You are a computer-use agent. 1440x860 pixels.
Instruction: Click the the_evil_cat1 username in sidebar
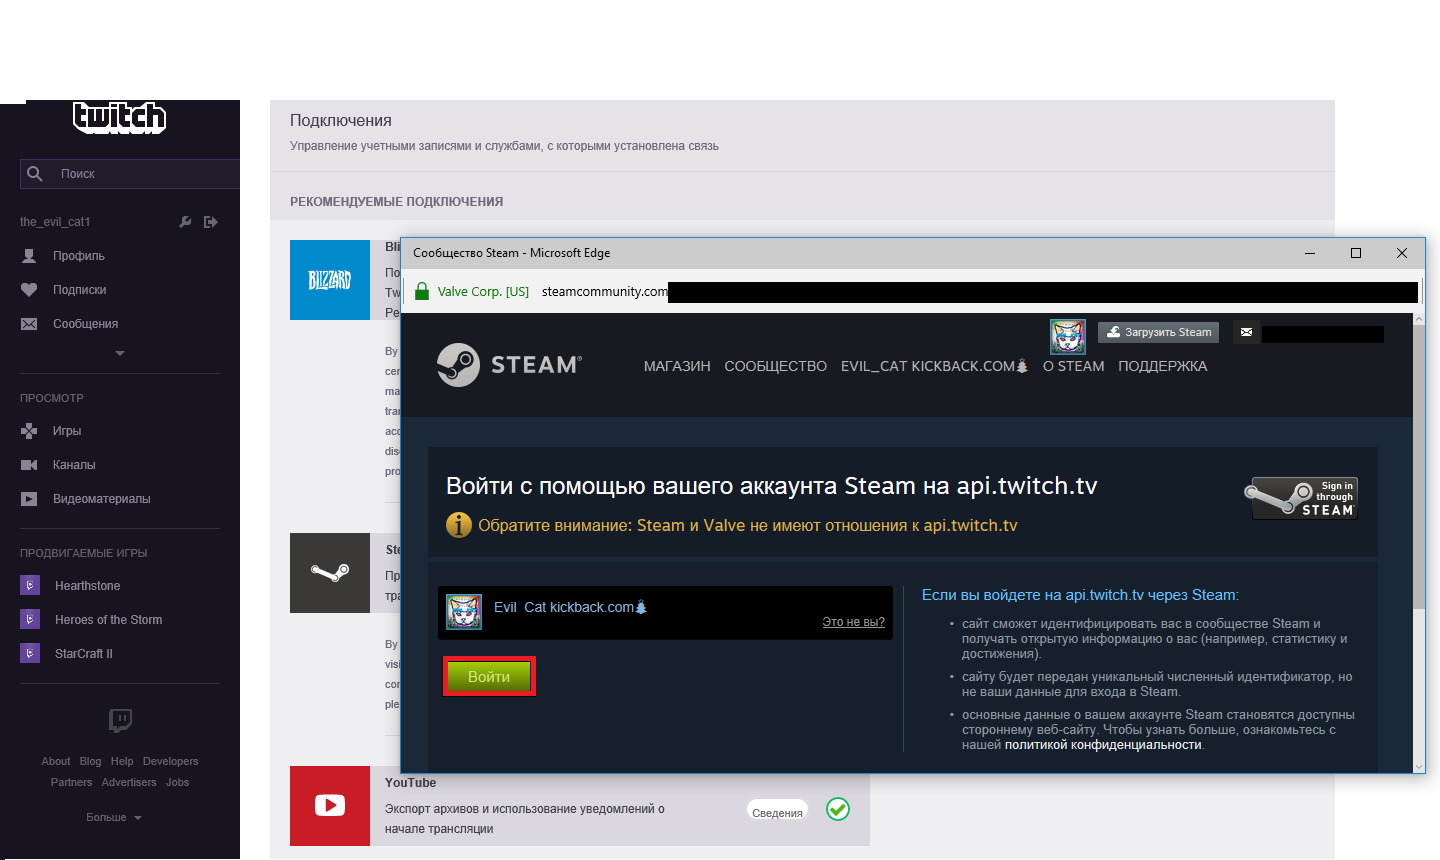[55, 222]
